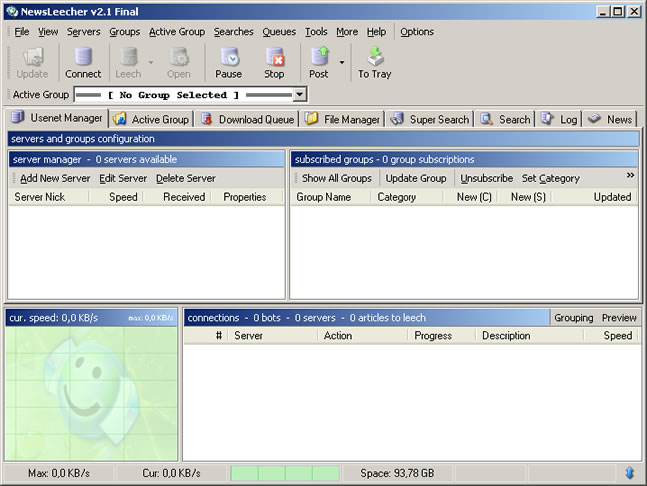
Task: Switch to the News tab
Action: click(x=610, y=119)
